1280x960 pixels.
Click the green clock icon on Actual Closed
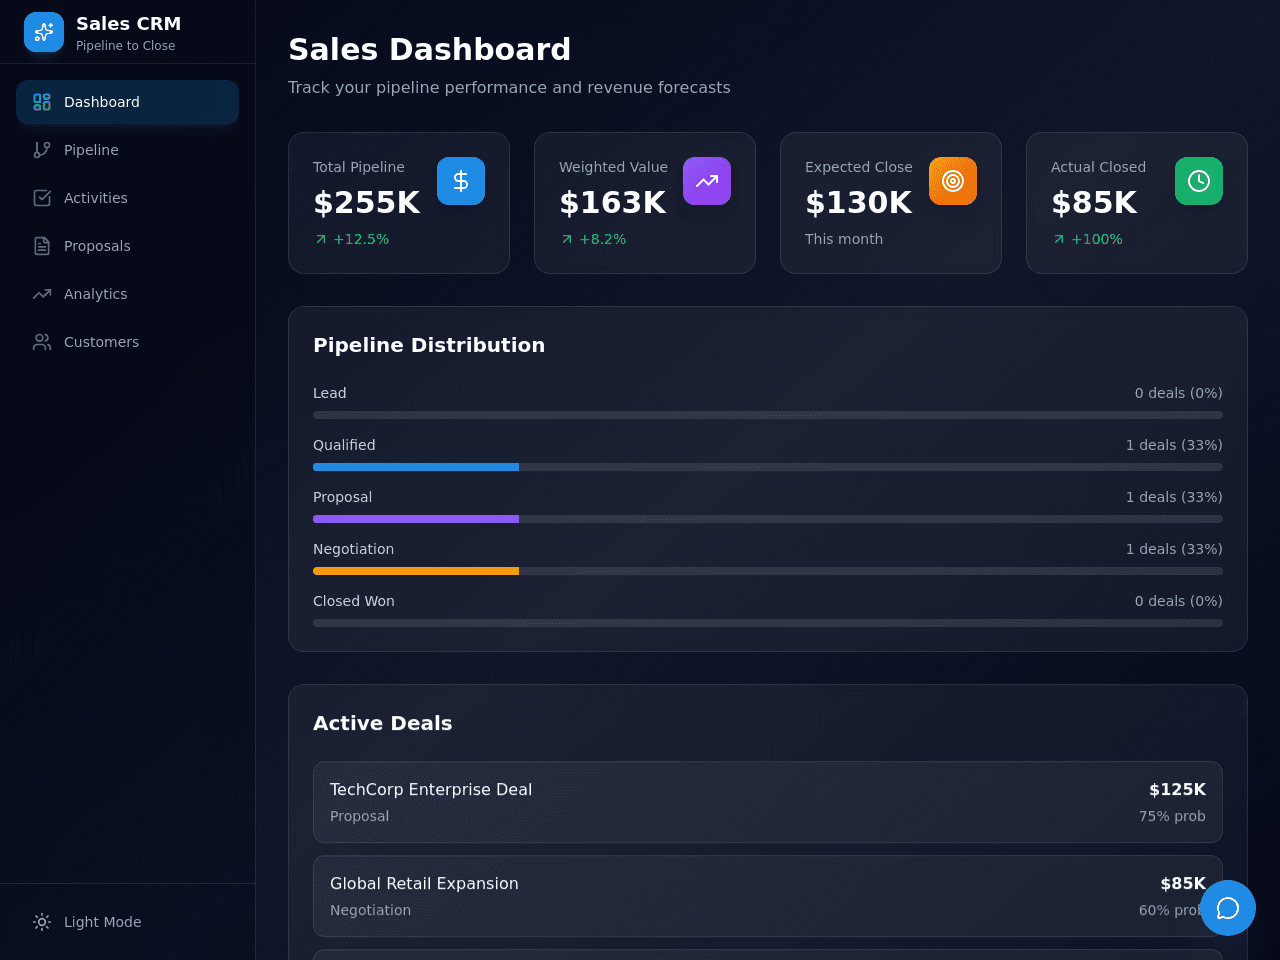click(1199, 181)
